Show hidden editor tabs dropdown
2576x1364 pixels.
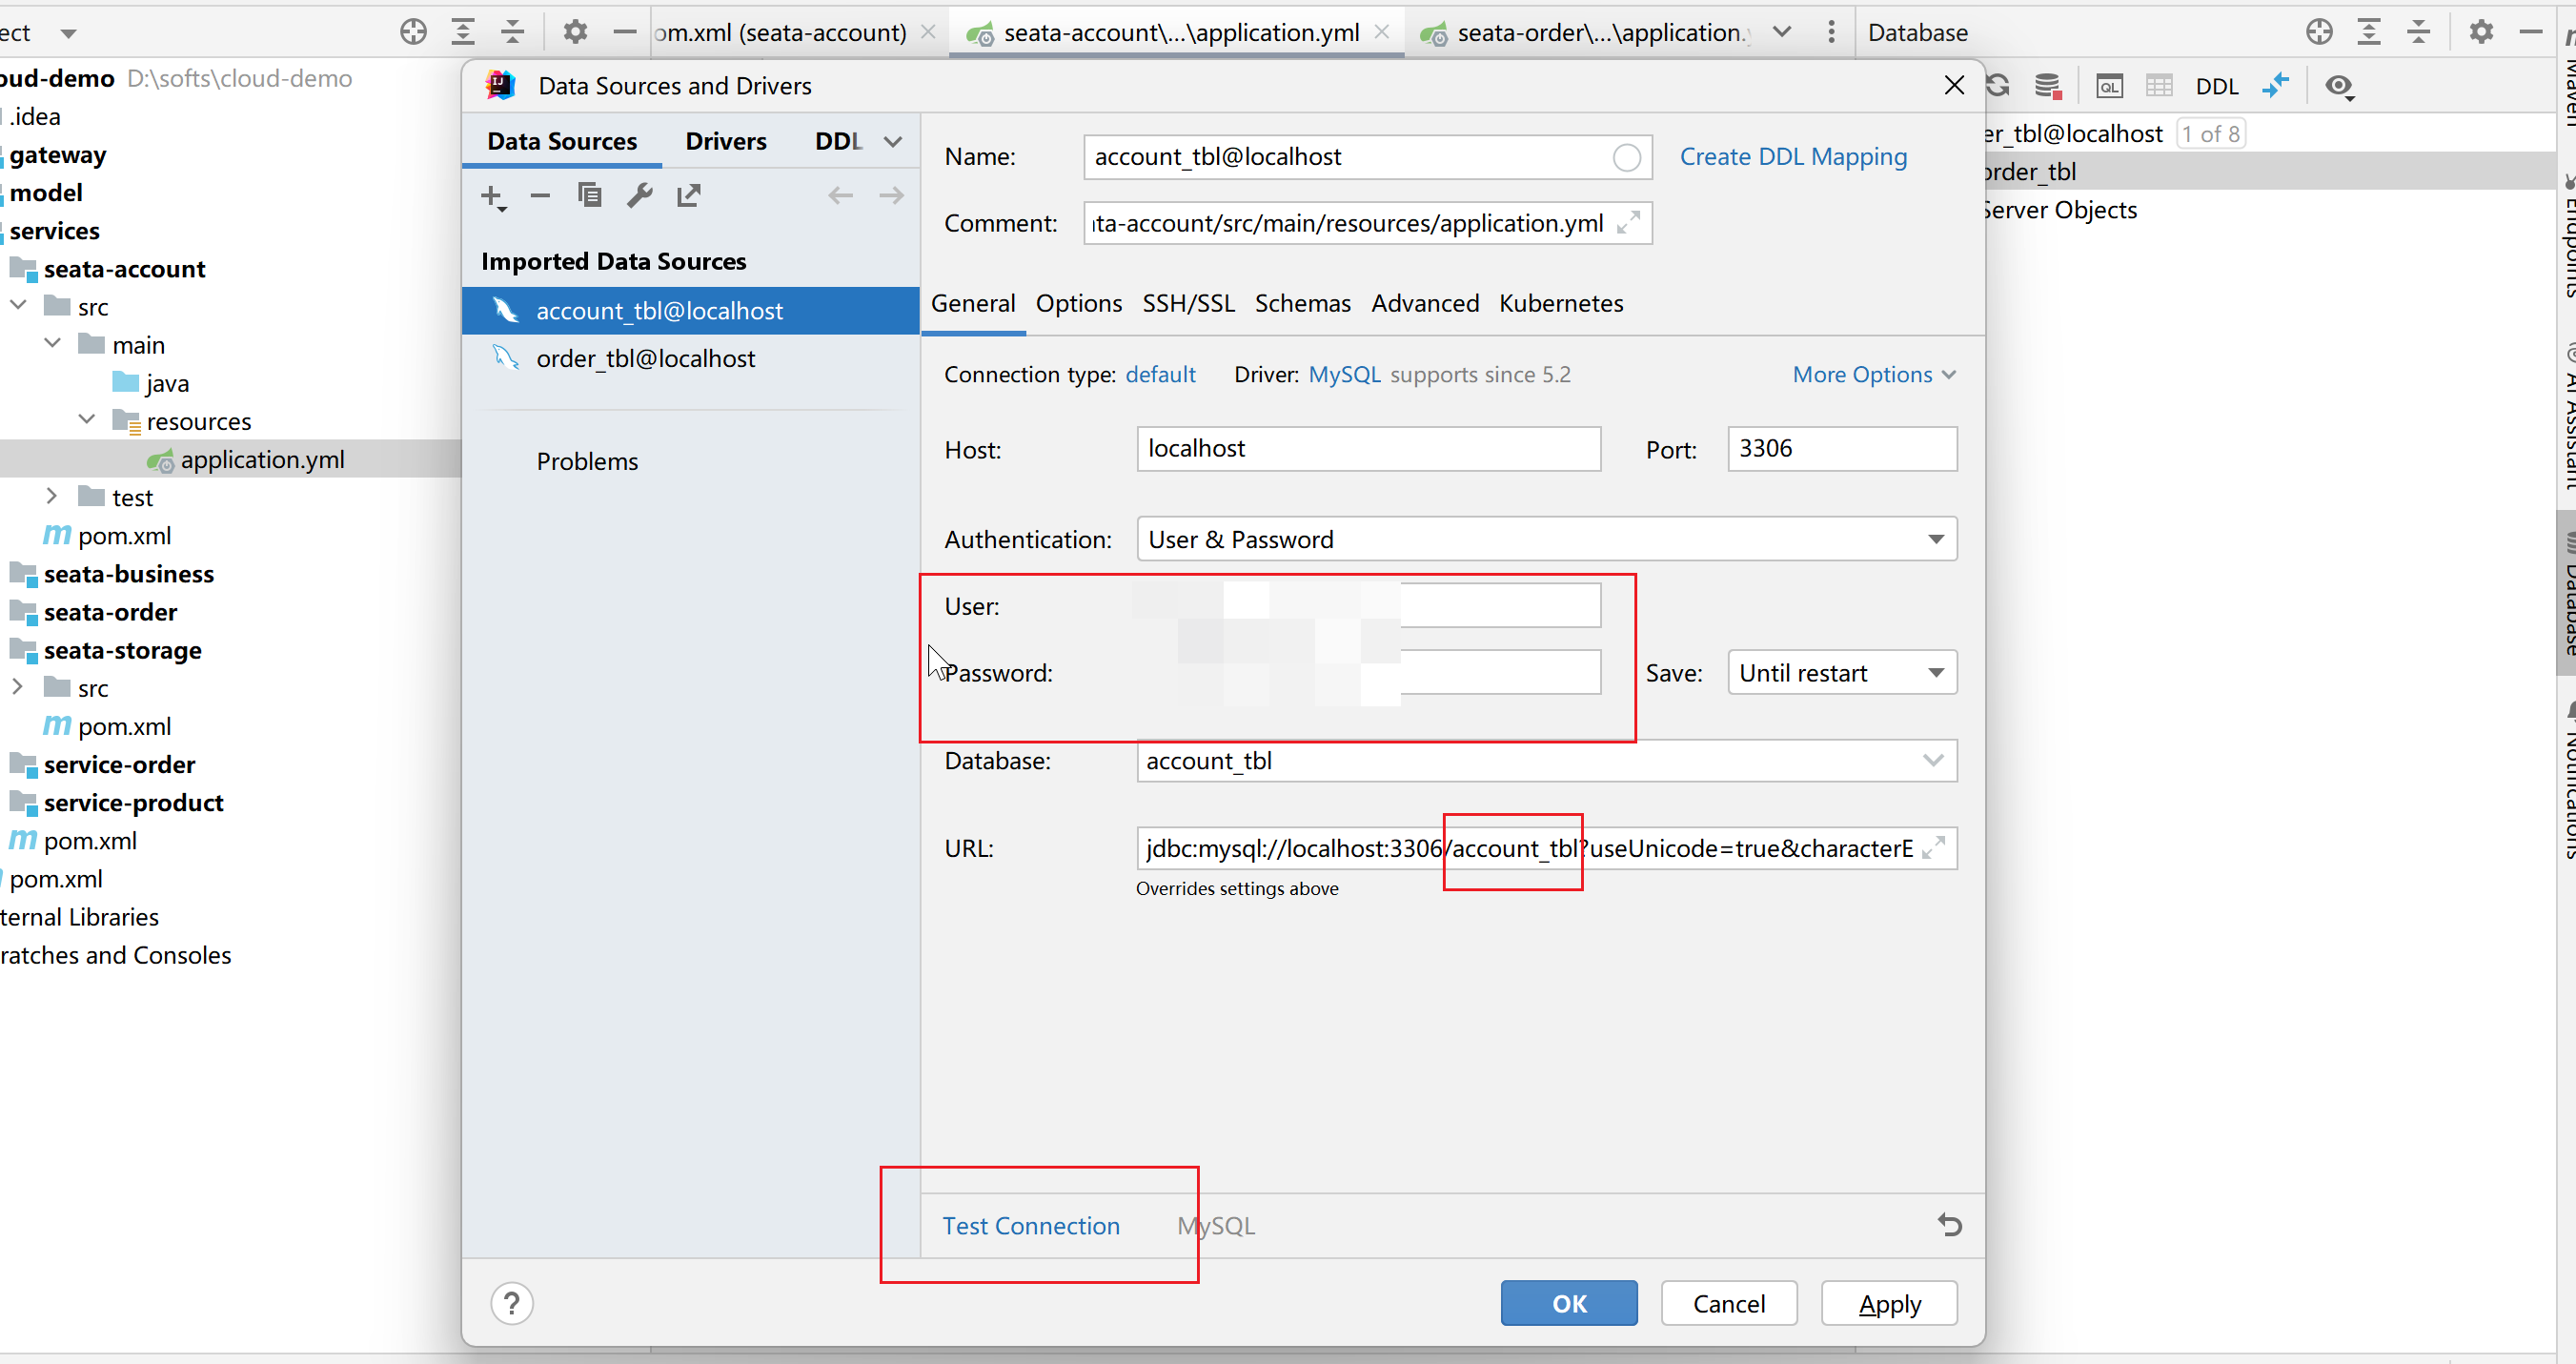point(1782,32)
